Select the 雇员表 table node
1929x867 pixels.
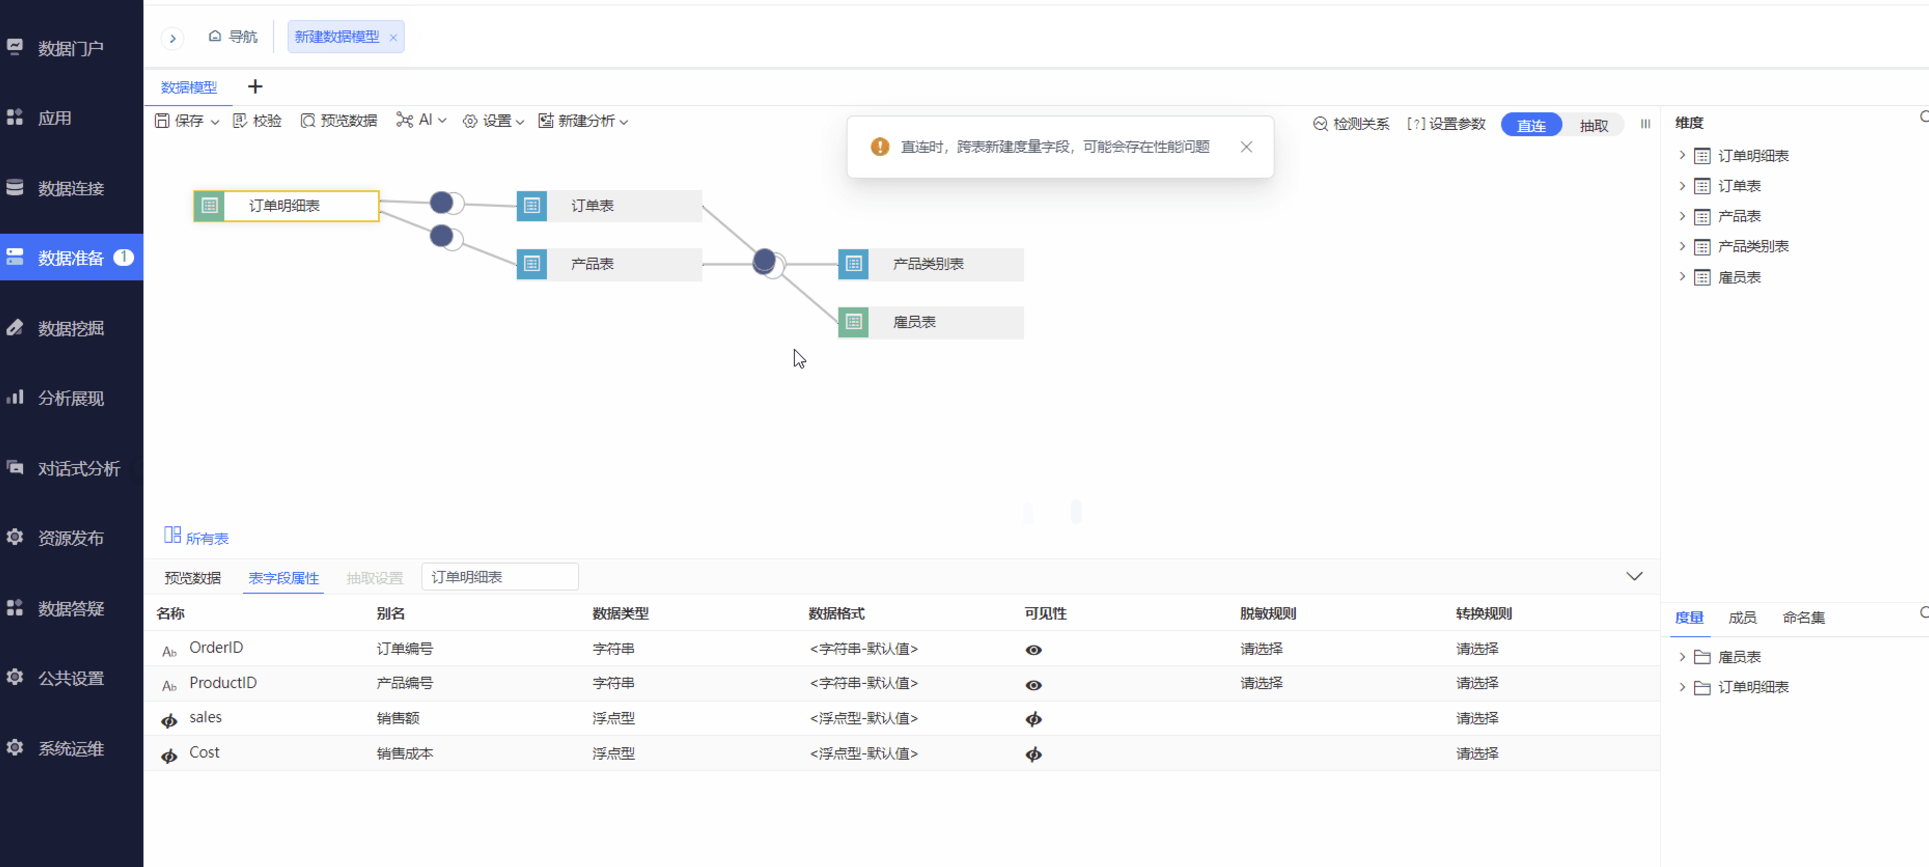931,322
